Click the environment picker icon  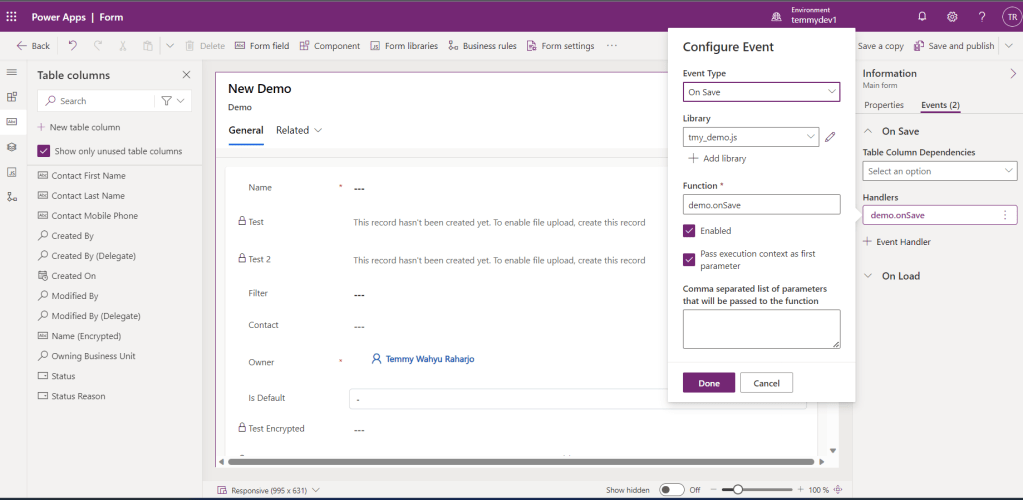tap(776, 18)
